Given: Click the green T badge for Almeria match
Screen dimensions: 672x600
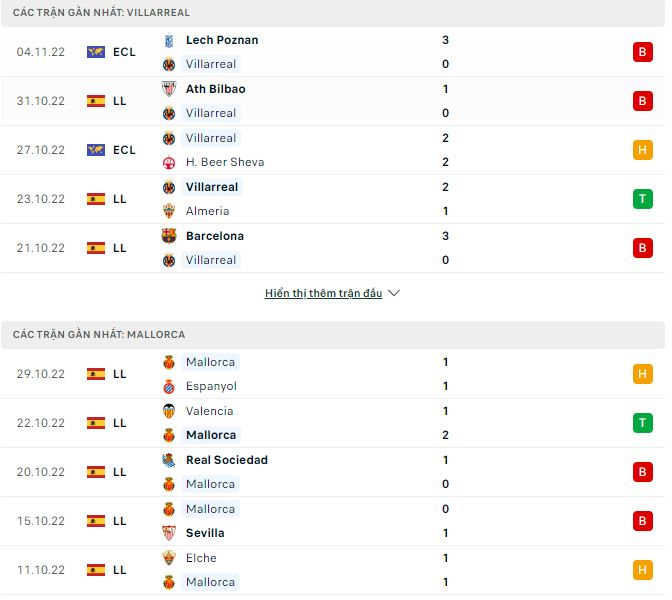Looking at the screenshot, I should 641,199.
